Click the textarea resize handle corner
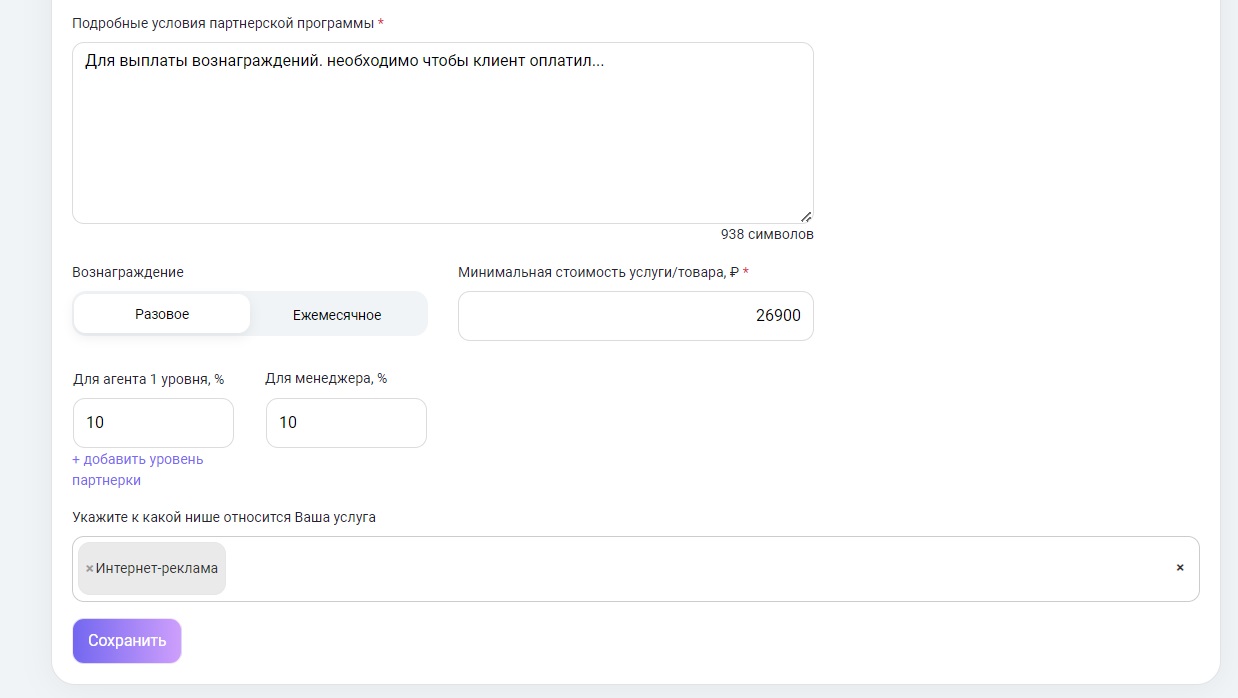1238x698 pixels. click(x=806, y=216)
